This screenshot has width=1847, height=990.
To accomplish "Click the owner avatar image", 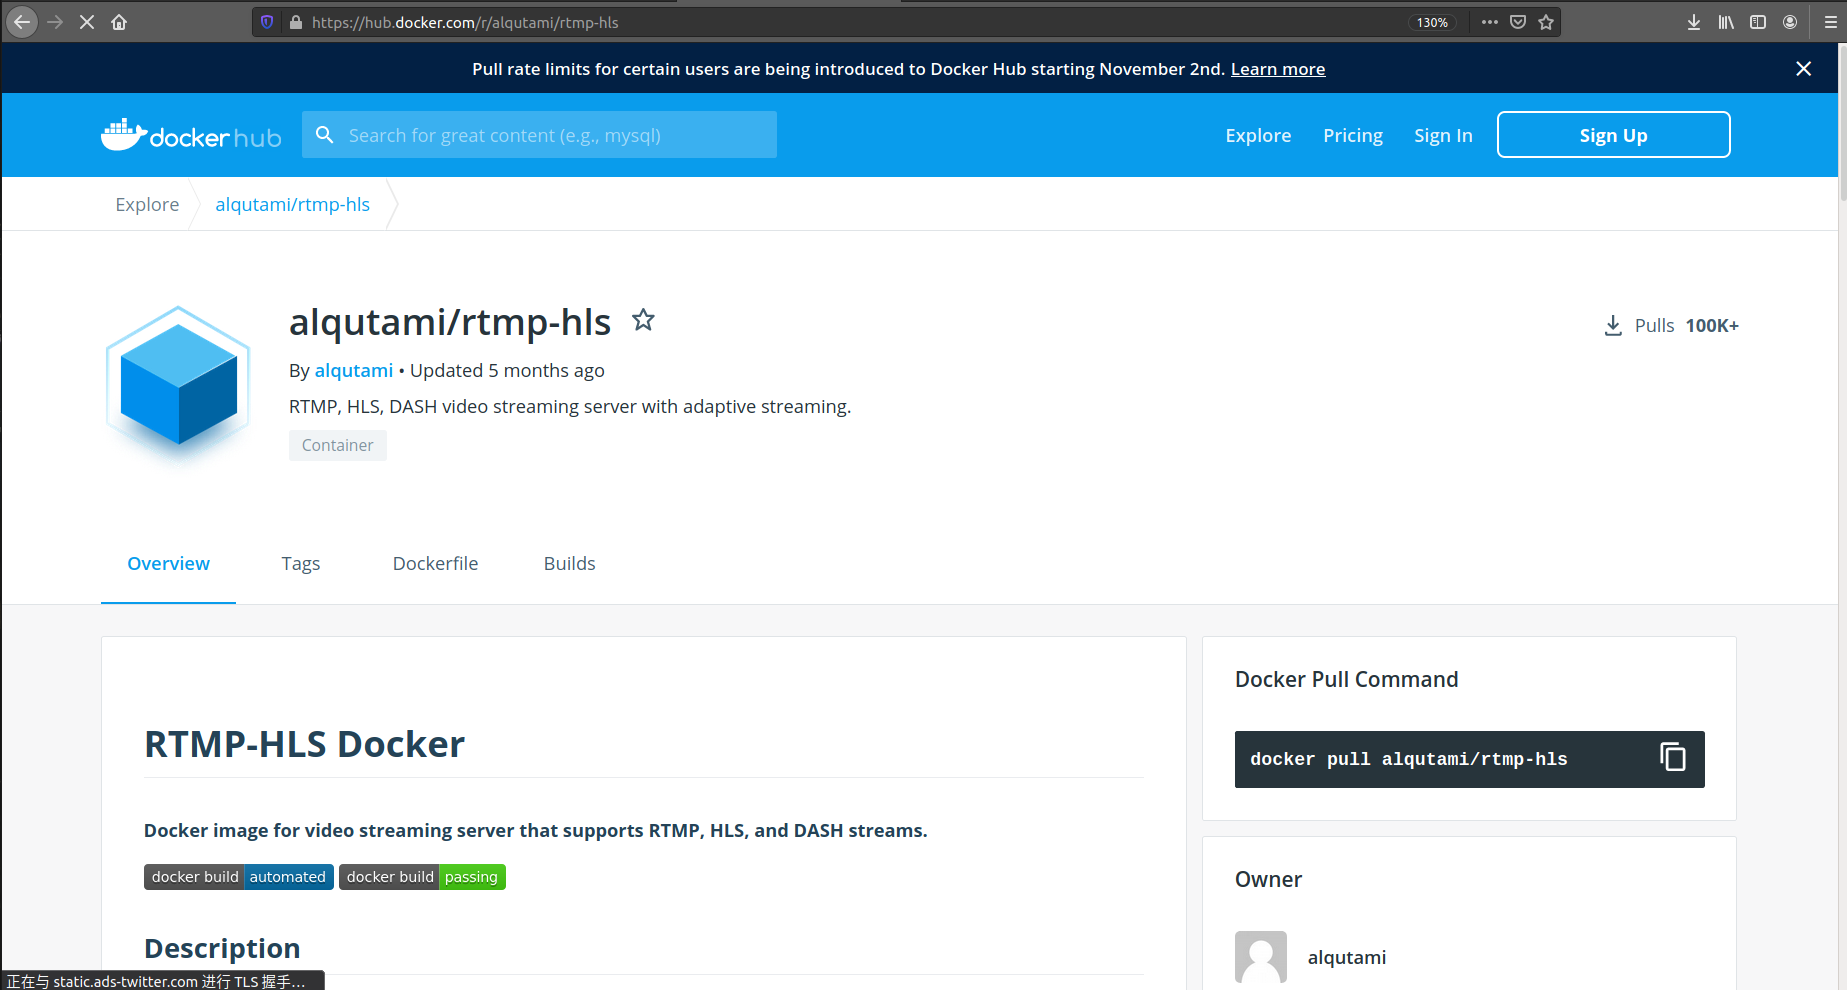I will tap(1261, 957).
